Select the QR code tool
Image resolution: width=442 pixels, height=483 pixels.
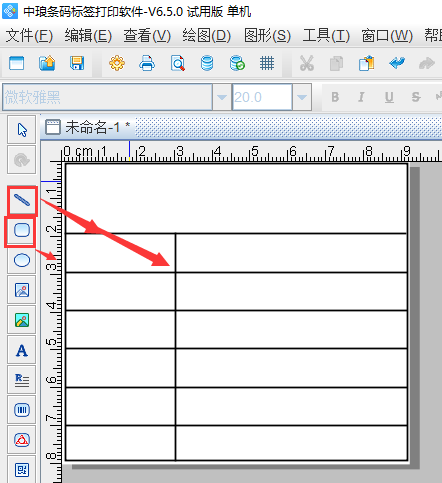pos(22,470)
